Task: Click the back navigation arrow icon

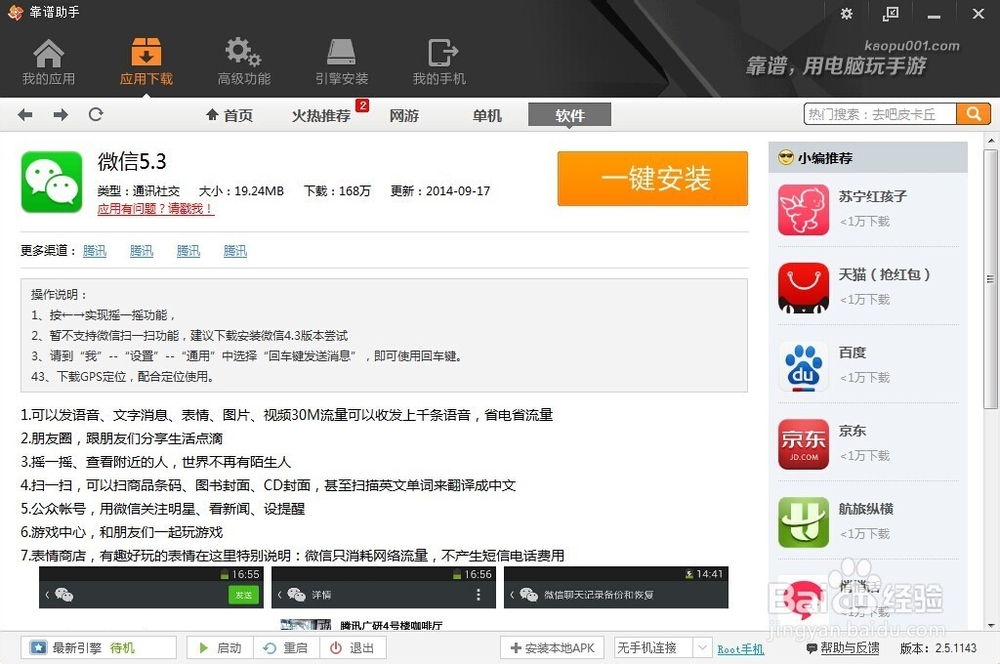Action: coord(24,114)
